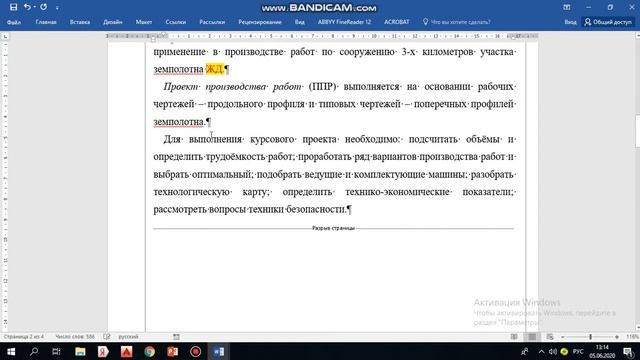Open the Рассылки ribbon tab
Screen dimensions: 640x360
tap(212, 22)
